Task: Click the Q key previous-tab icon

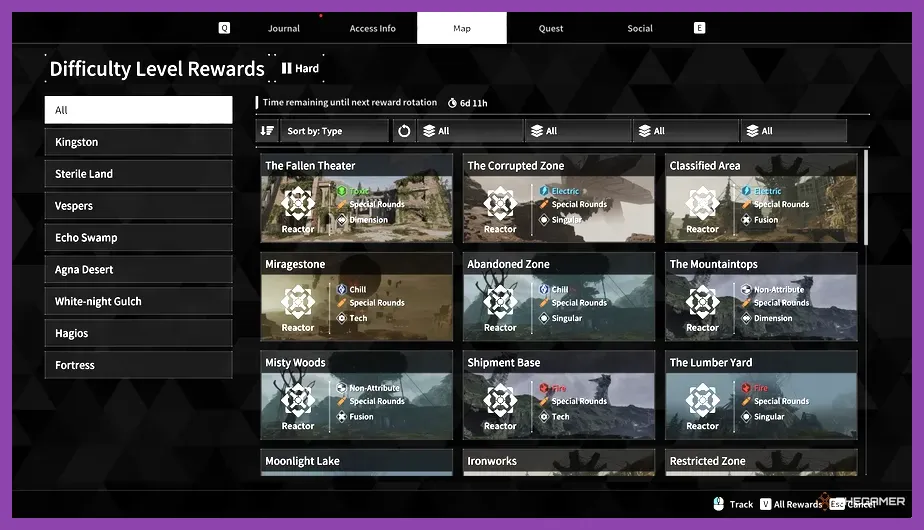Action: pyautogui.click(x=225, y=28)
